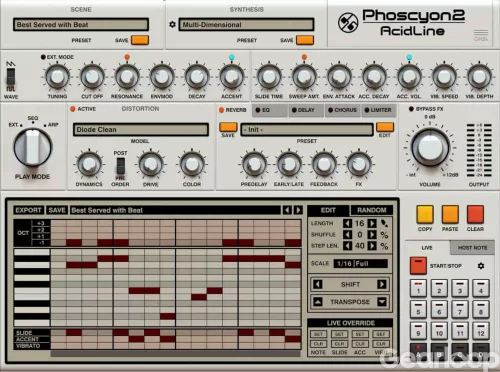Click the FX preset orange EDIT button
Viewport: 500px width, 372px height.
tap(385, 127)
